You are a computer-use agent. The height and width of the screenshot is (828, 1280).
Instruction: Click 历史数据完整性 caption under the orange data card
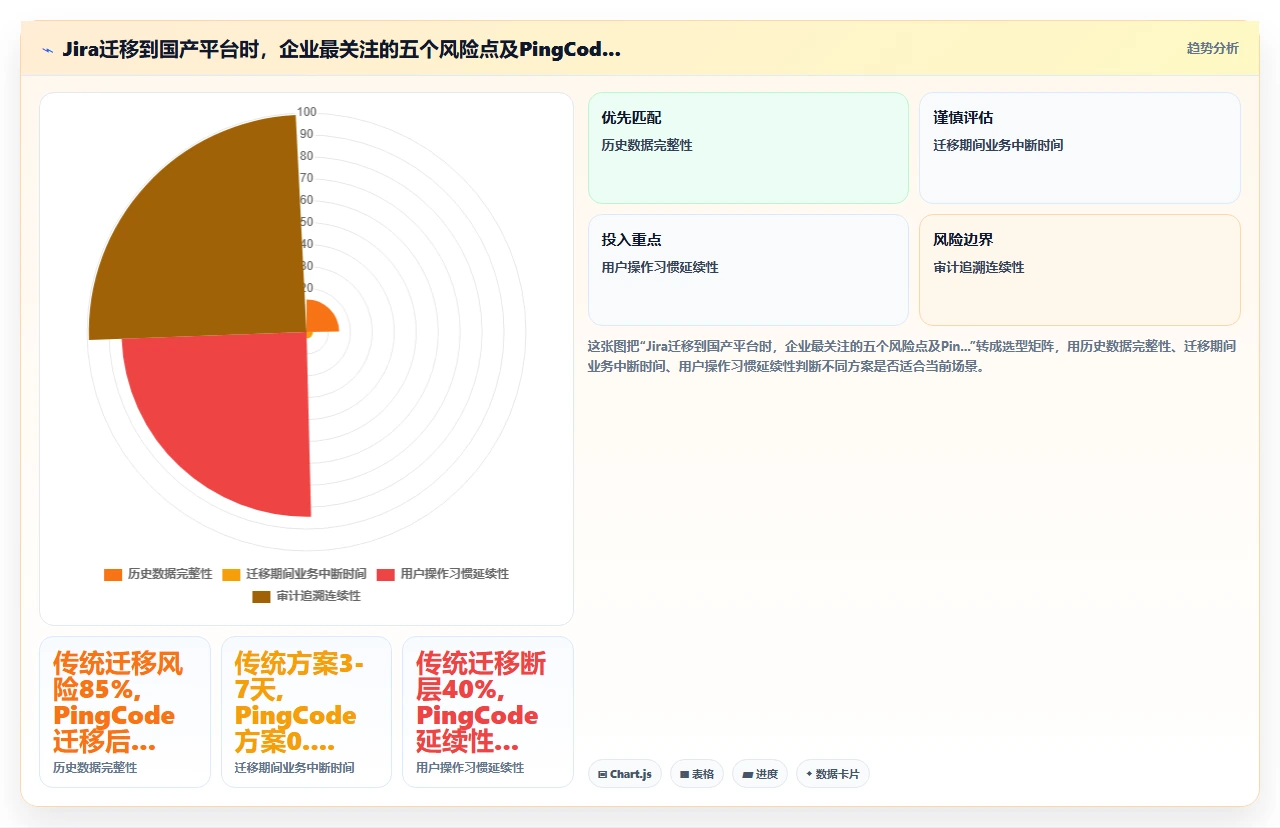click(x=95, y=768)
